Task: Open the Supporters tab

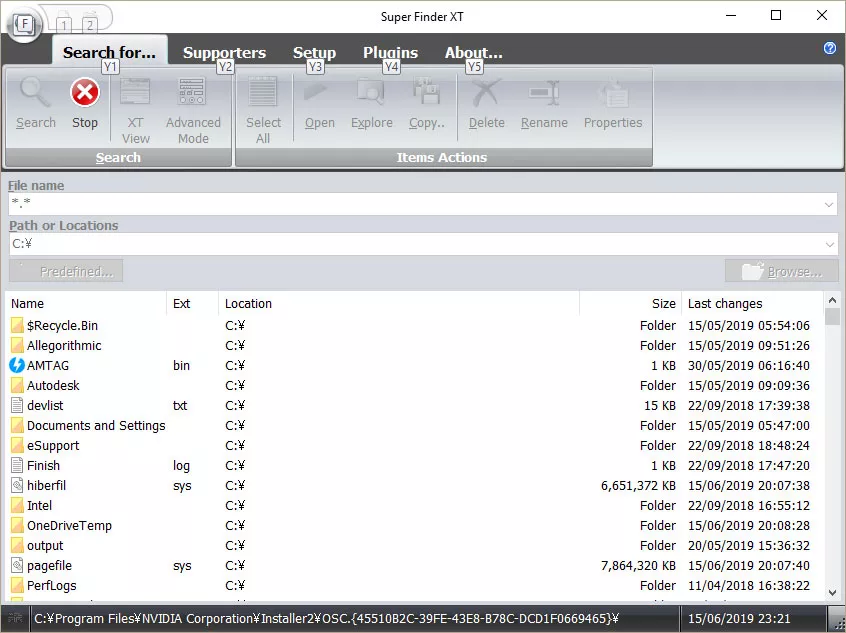Action: tap(224, 52)
